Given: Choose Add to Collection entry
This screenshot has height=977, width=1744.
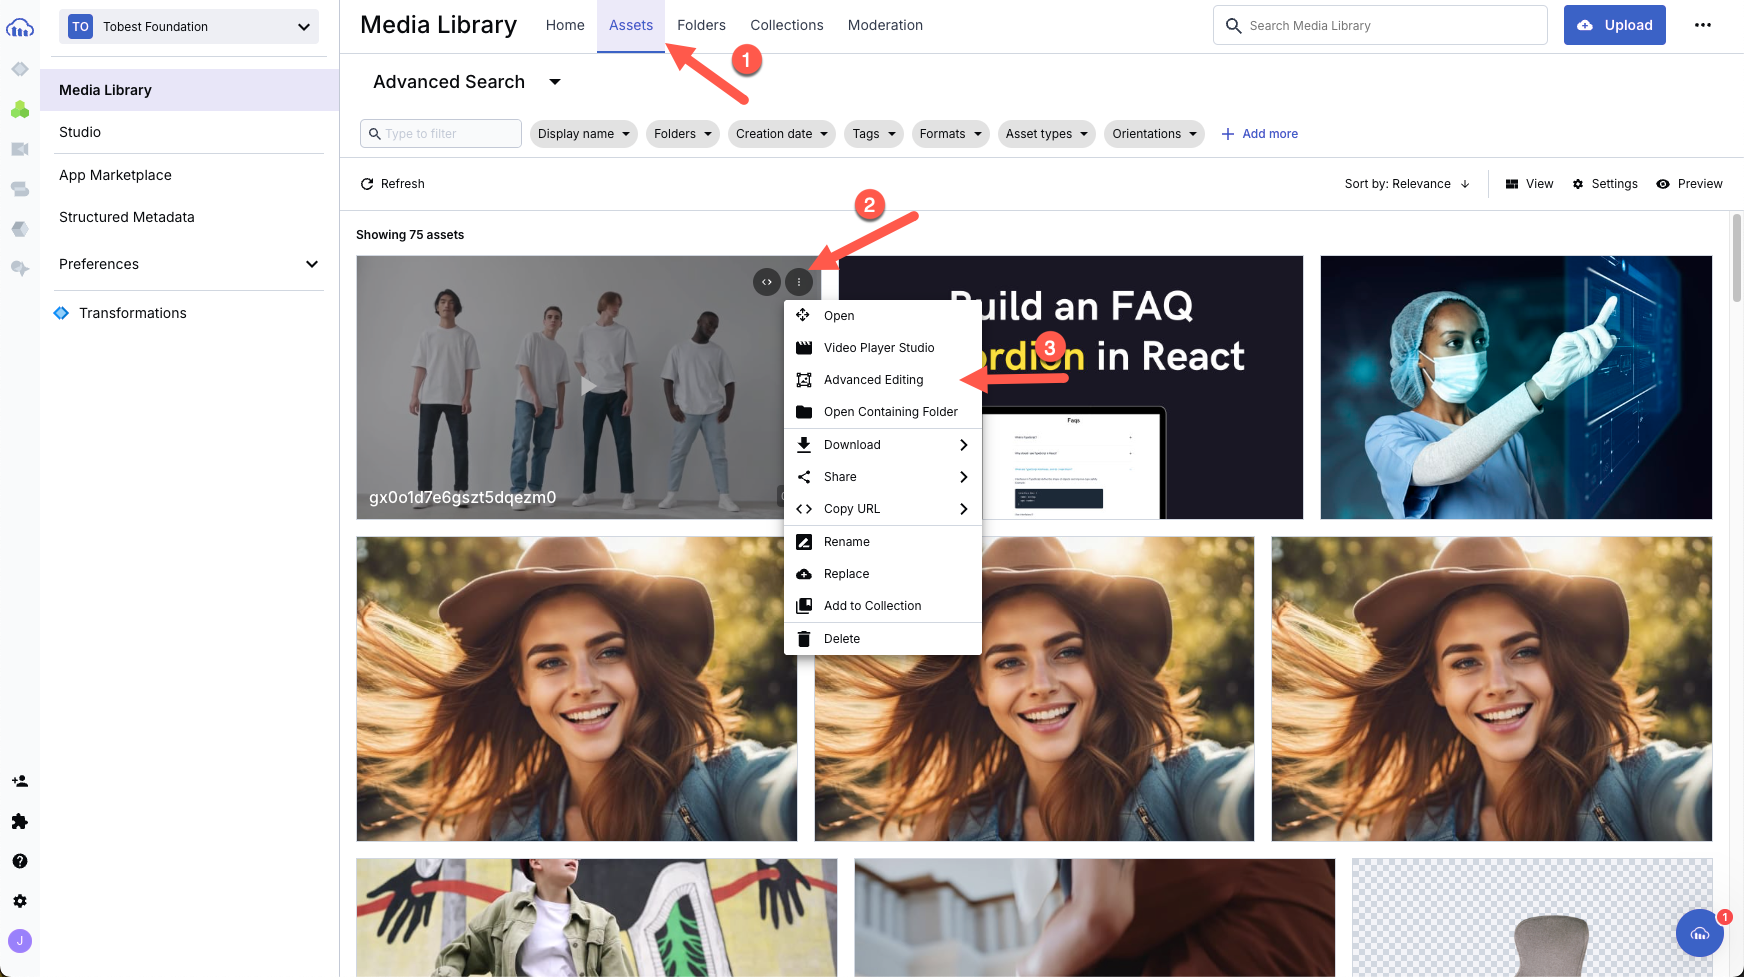Looking at the screenshot, I should click(x=883, y=606).
